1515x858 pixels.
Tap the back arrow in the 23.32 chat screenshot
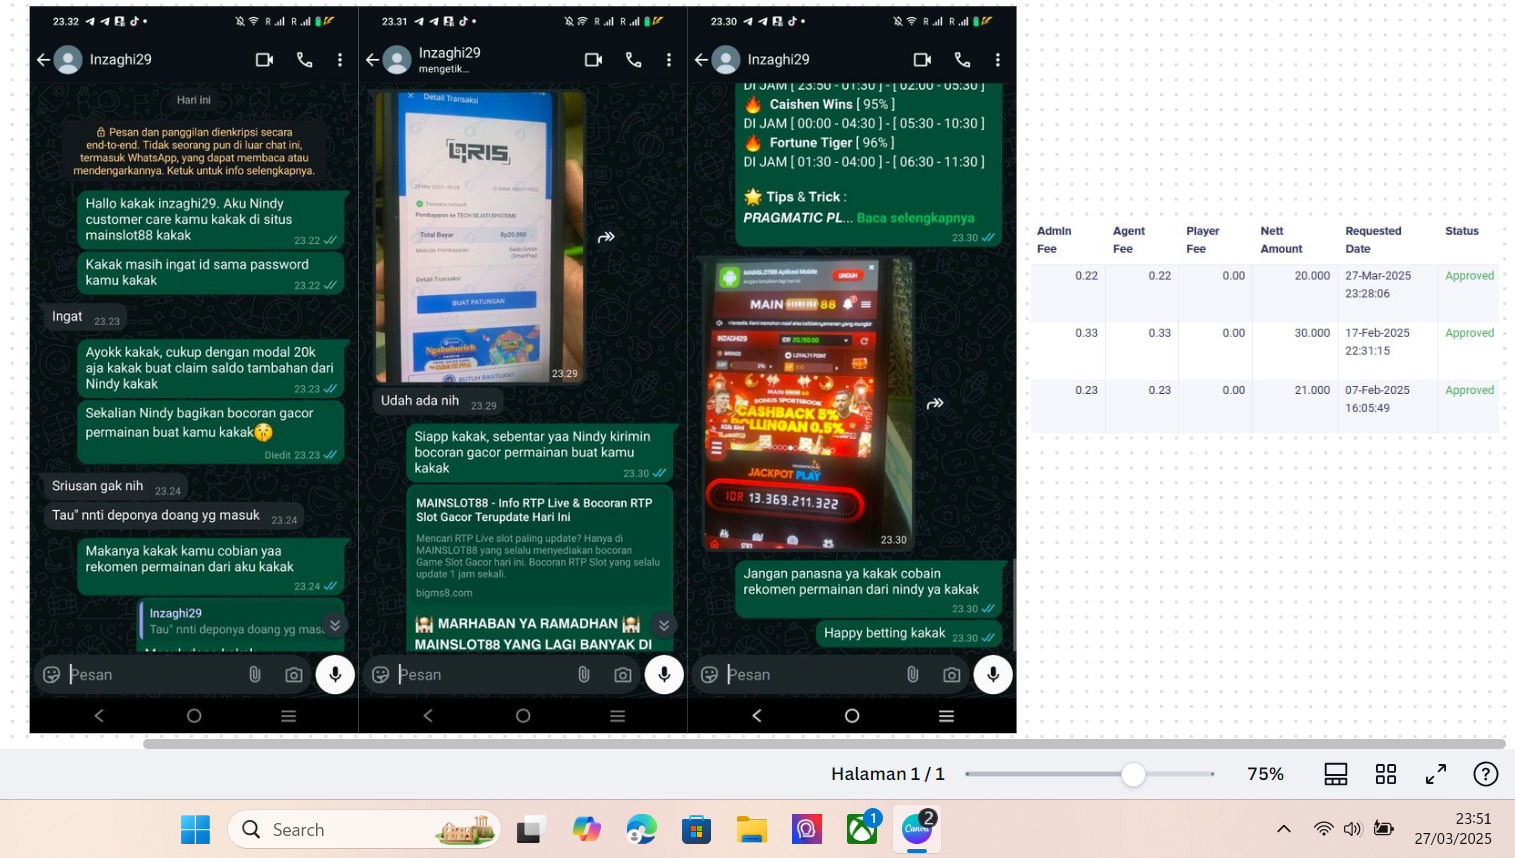tap(43, 60)
